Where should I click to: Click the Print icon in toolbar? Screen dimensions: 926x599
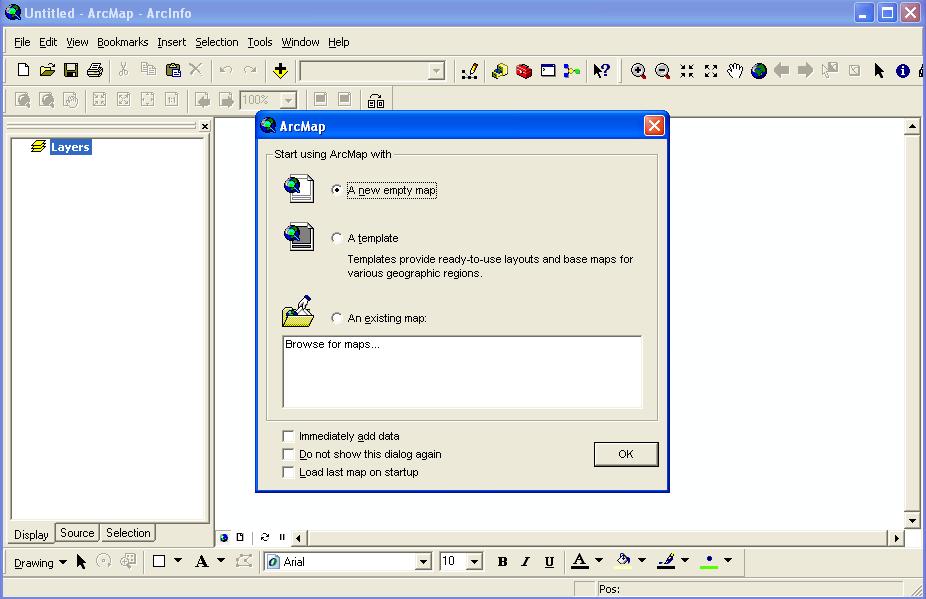click(x=94, y=70)
